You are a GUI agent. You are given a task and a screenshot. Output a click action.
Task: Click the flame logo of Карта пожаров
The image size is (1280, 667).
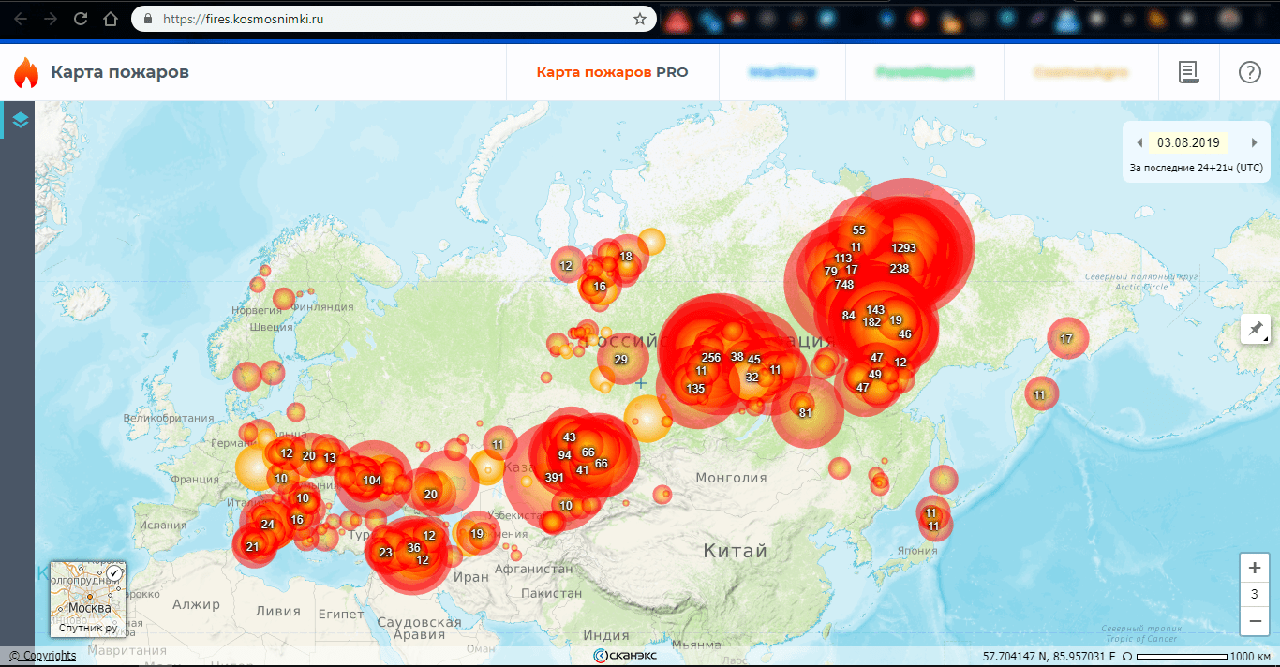(x=26, y=72)
